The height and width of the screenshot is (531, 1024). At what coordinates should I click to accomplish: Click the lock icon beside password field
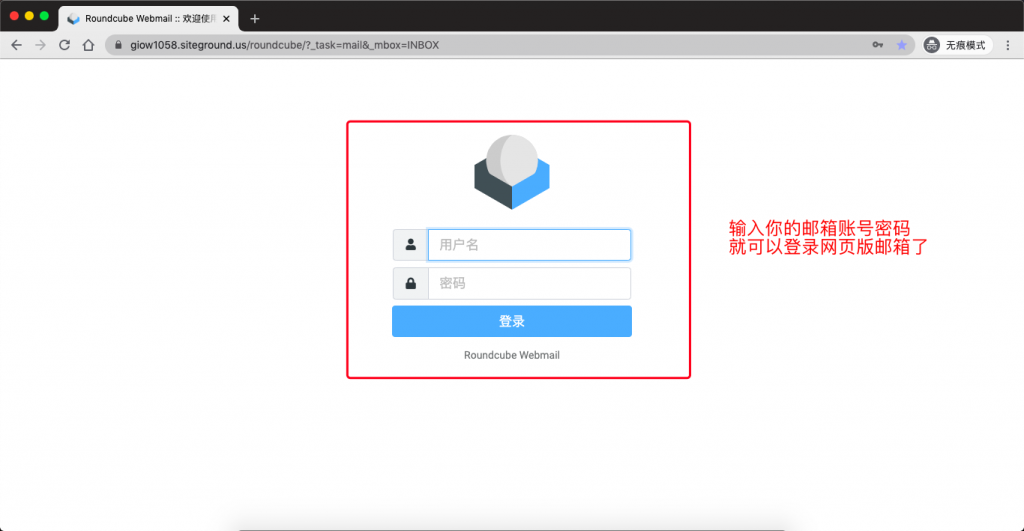pos(410,283)
